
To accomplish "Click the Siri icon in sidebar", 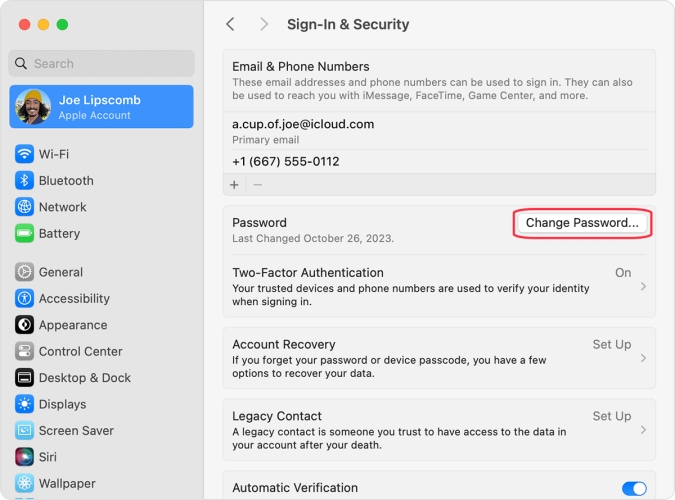I will click(x=24, y=457).
